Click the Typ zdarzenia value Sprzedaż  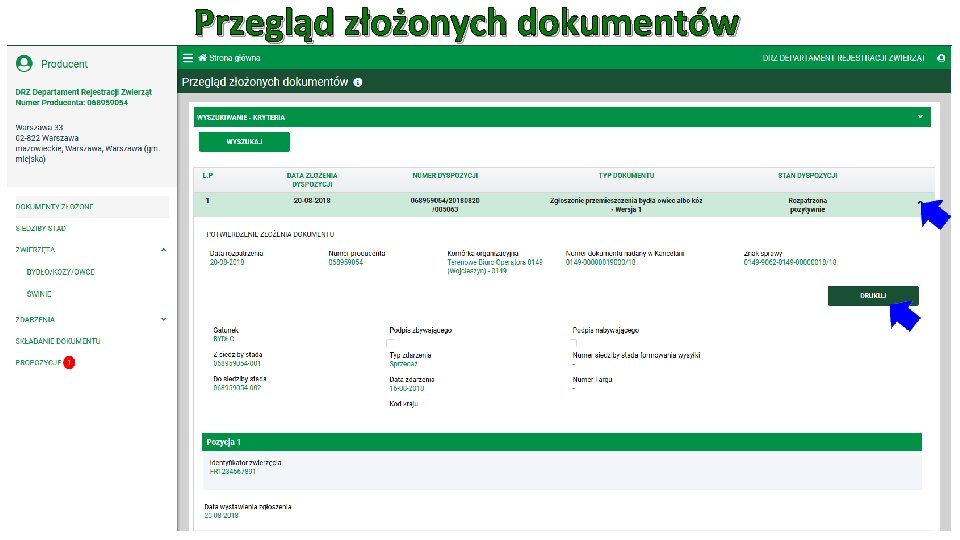(x=403, y=364)
